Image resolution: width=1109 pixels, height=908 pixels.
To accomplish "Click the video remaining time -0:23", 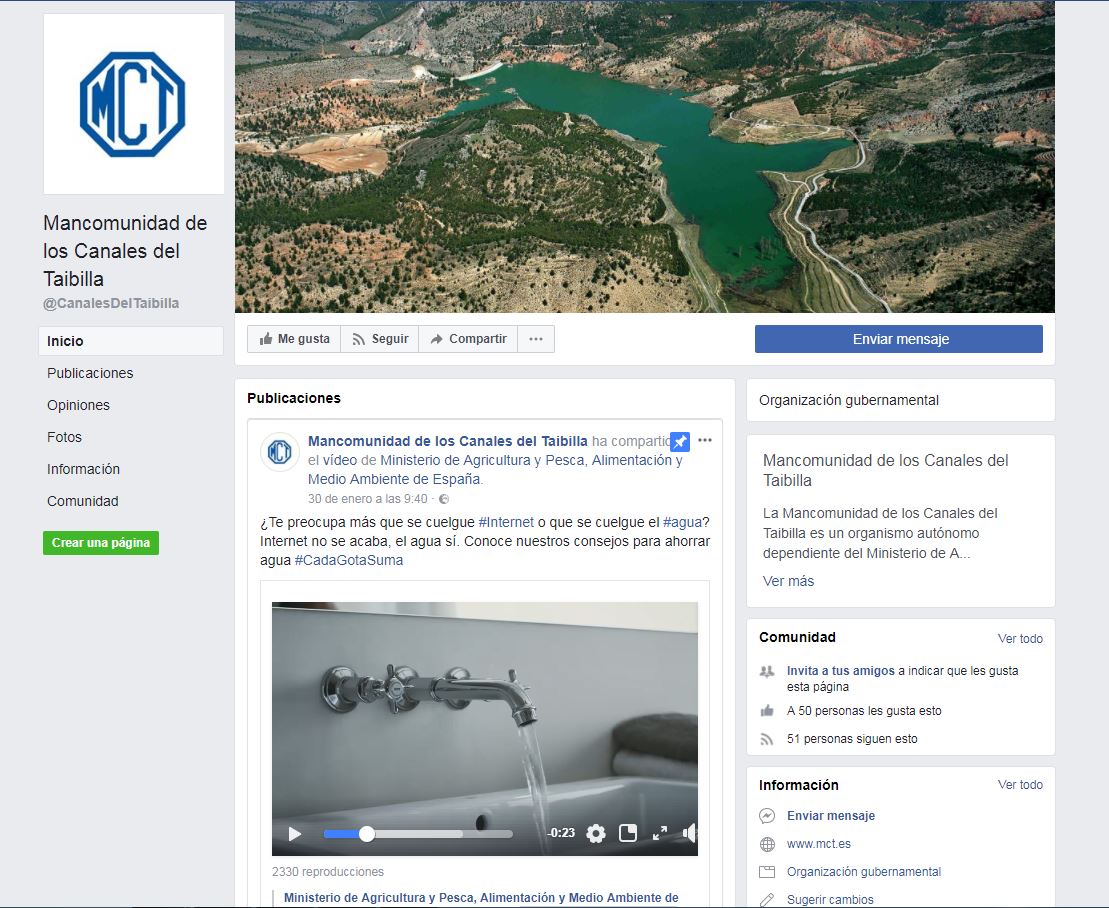I will coord(561,833).
